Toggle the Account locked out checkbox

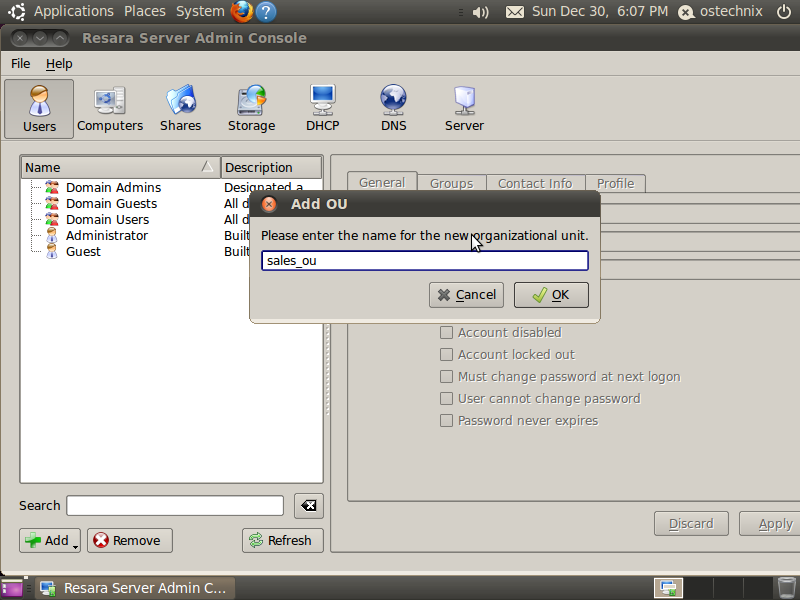446,355
